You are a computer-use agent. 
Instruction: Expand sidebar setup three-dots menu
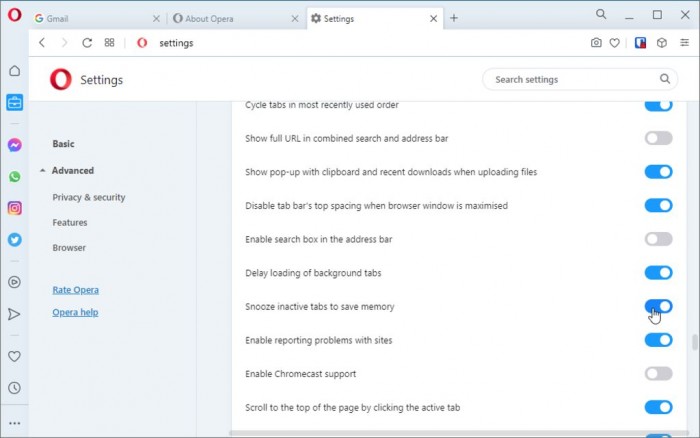pos(14,423)
